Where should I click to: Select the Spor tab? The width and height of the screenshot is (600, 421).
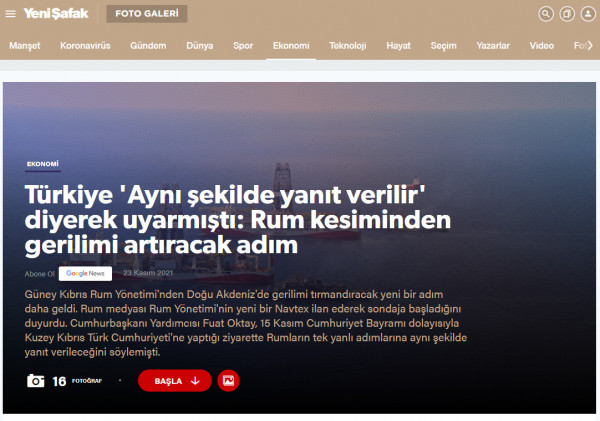(x=243, y=46)
